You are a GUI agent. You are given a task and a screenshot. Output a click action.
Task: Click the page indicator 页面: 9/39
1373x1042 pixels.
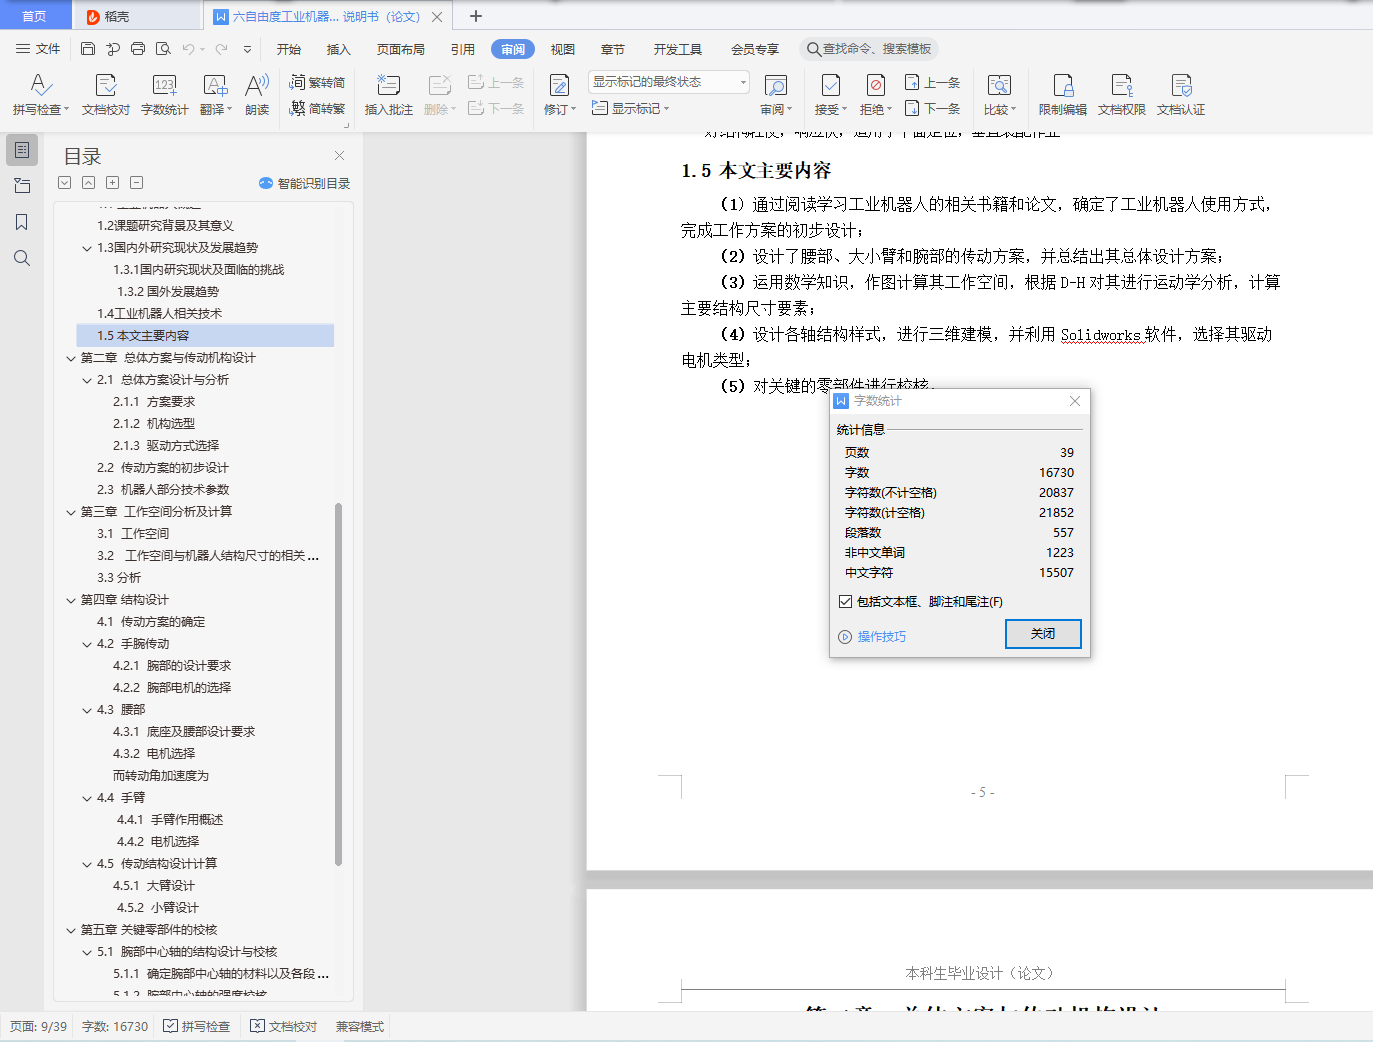click(39, 1026)
